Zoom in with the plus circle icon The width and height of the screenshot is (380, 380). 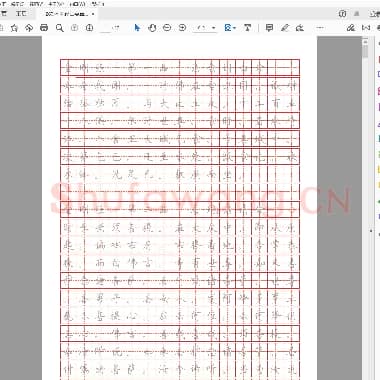pyautogui.click(x=182, y=28)
